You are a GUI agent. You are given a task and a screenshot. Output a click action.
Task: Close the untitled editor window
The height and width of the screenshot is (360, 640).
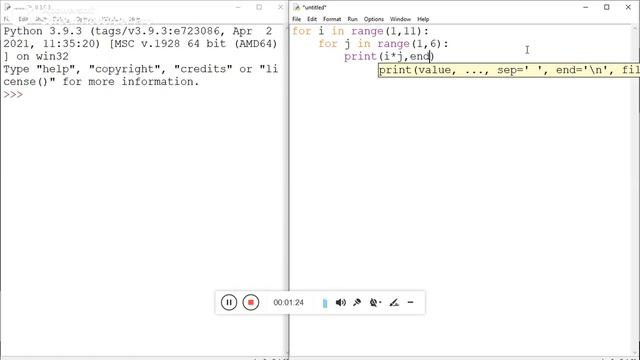coord(628,7)
